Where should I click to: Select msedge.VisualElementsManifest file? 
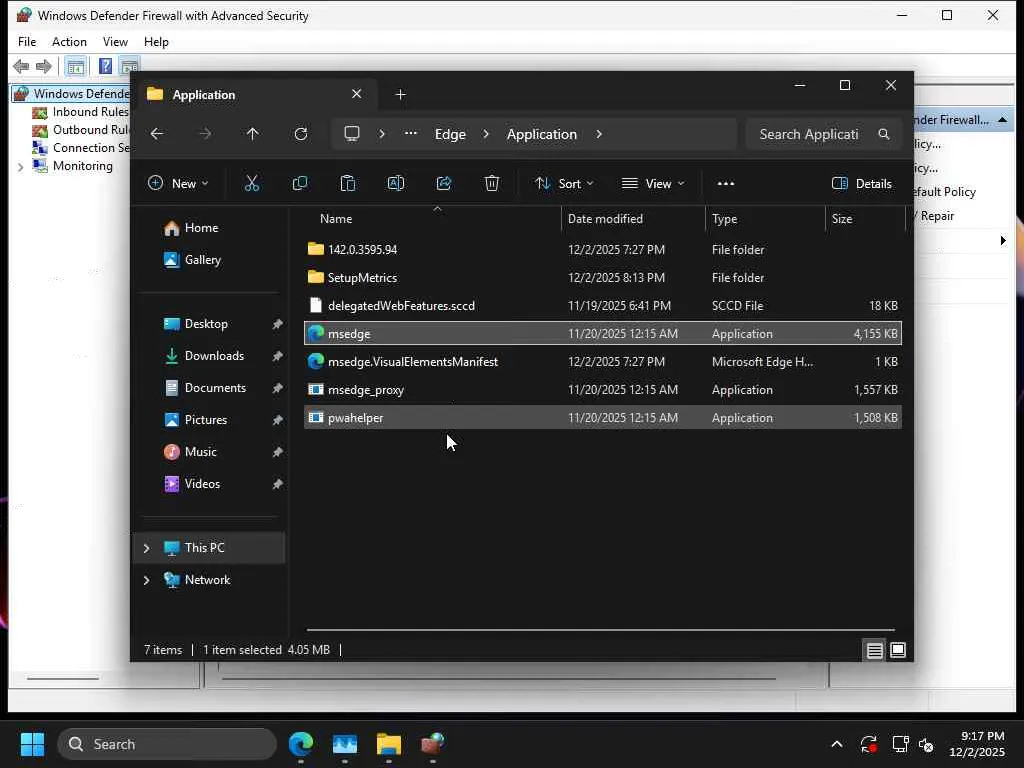[x=603, y=362]
